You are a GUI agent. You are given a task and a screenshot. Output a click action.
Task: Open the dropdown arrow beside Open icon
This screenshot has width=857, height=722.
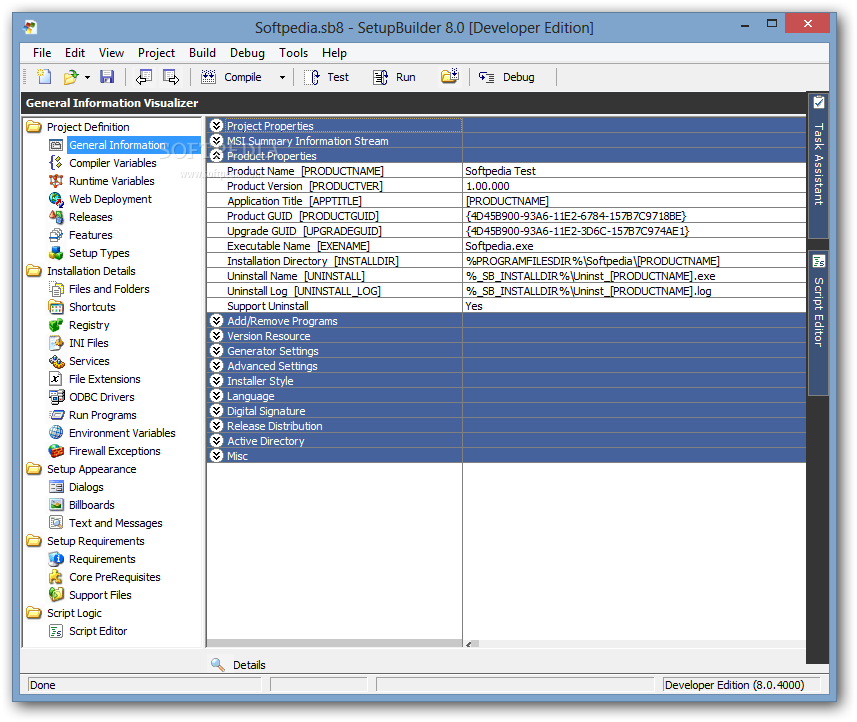point(87,78)
